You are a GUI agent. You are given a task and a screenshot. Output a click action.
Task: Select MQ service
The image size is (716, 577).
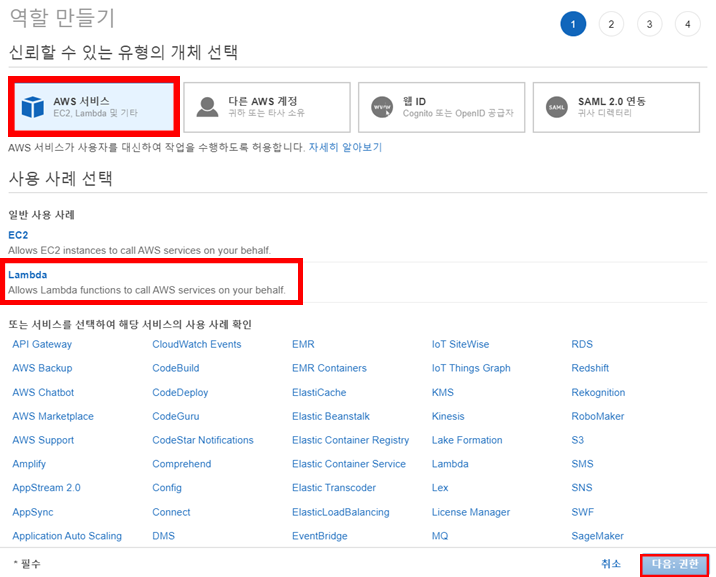[x=440, y=536]
